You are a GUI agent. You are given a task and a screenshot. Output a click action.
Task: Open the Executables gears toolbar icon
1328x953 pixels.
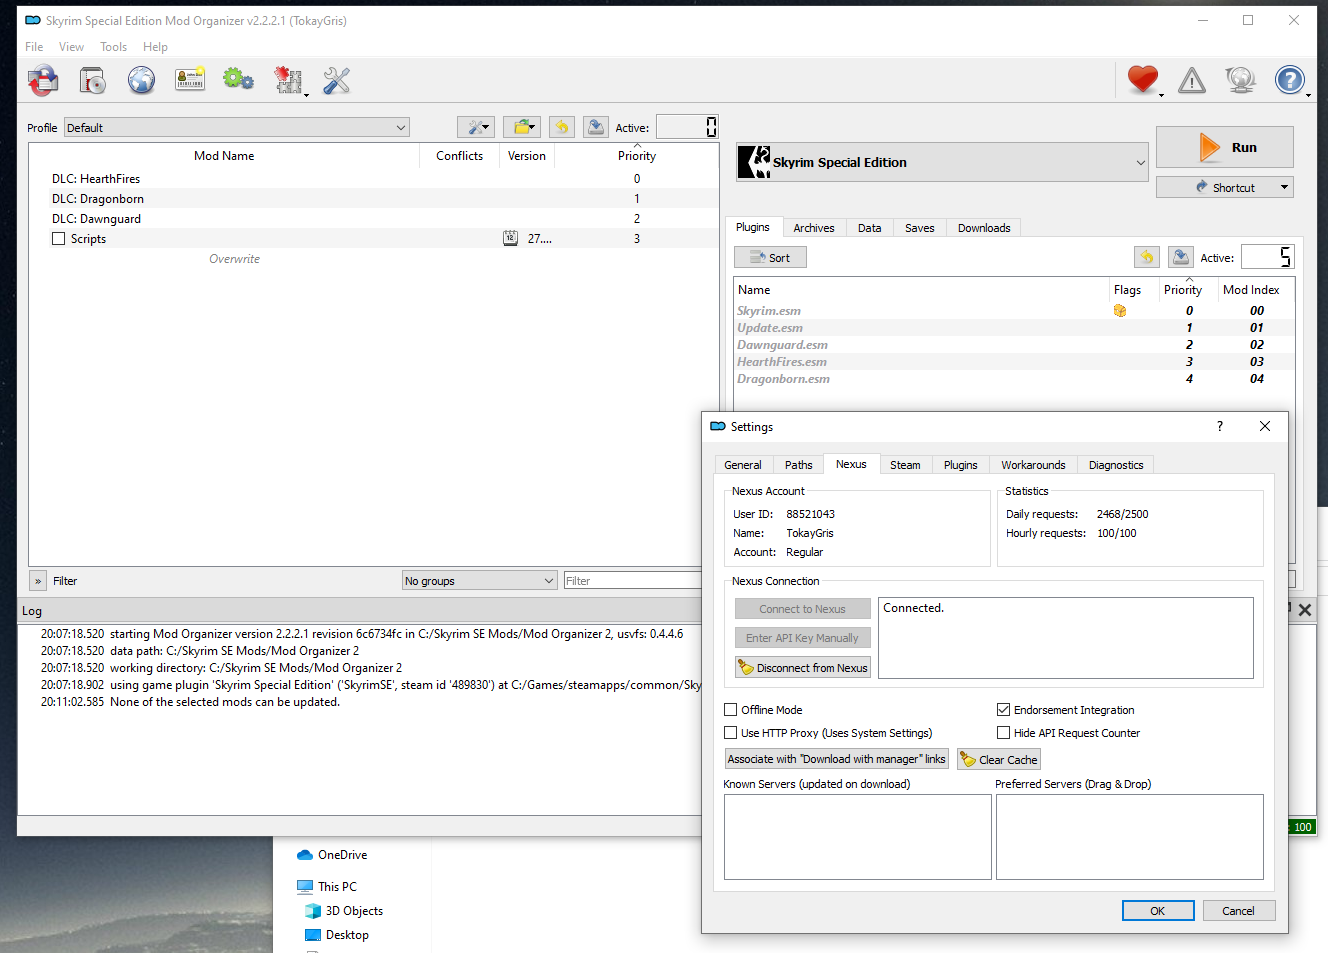[x=238, y=79]
